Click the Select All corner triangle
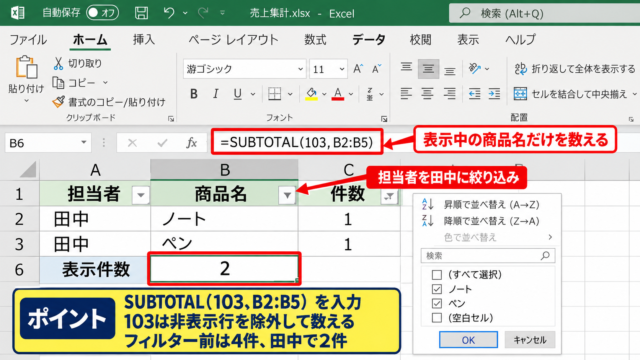The image size is (640, 360). coord(28,170)
